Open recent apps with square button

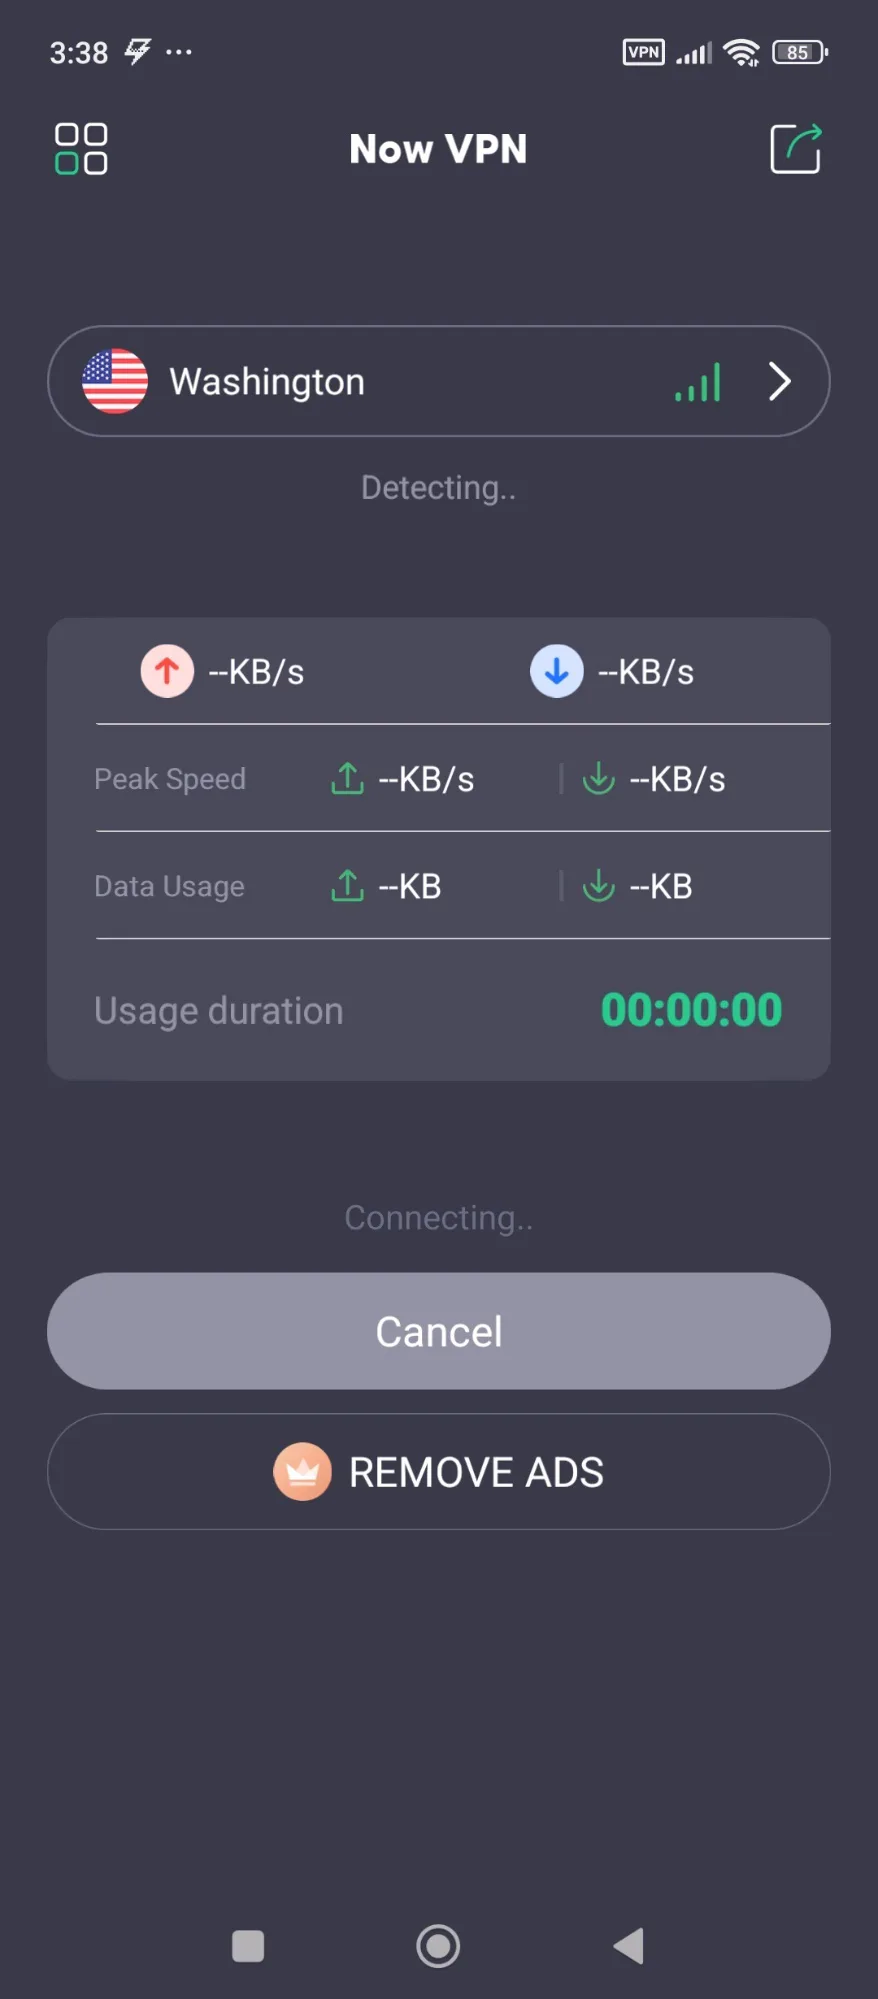pyautogui.click(x=248, y=1946)
